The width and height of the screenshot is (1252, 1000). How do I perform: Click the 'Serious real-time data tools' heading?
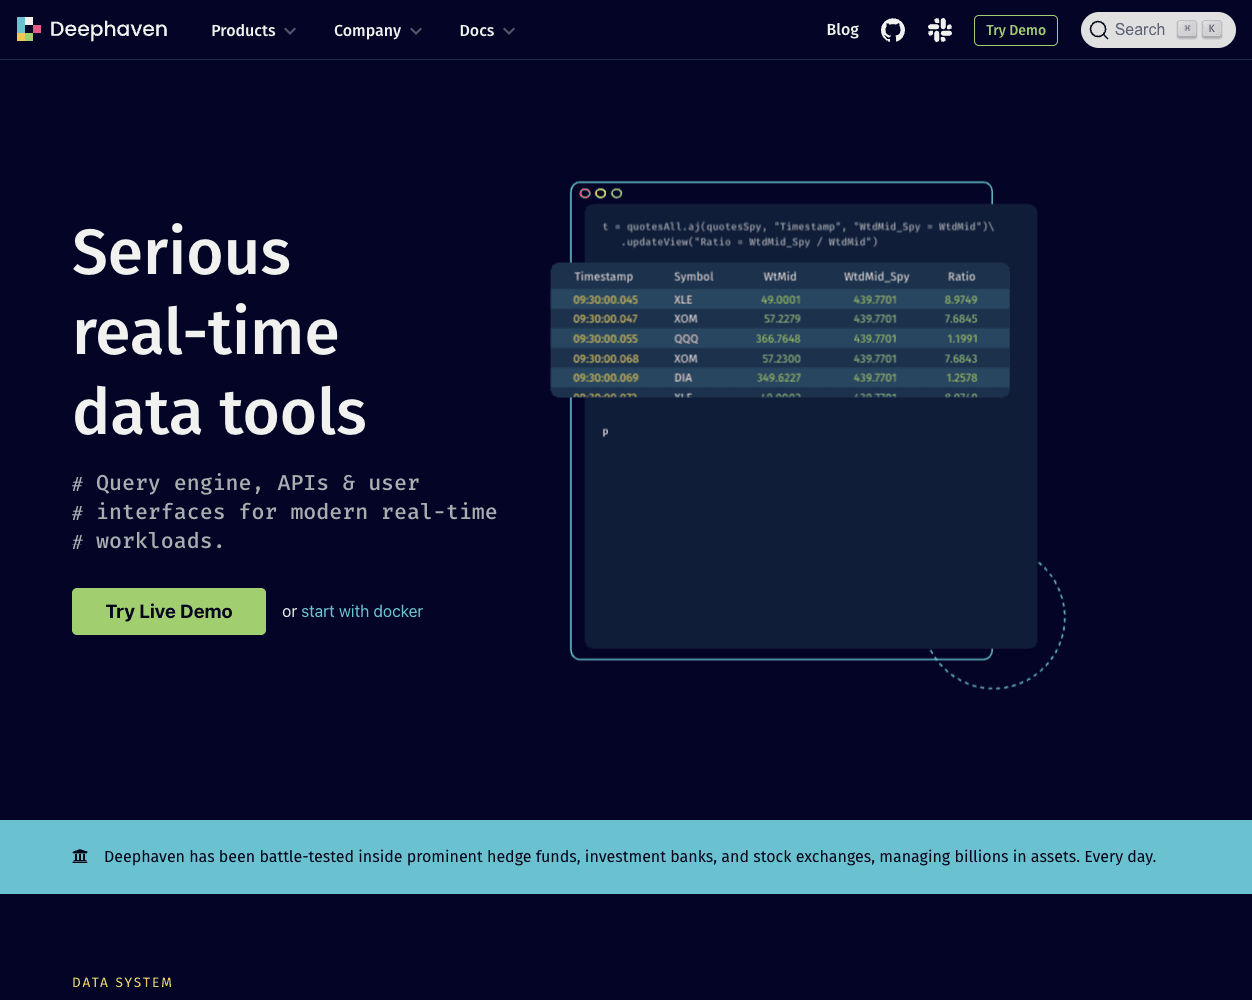point(220,331)
